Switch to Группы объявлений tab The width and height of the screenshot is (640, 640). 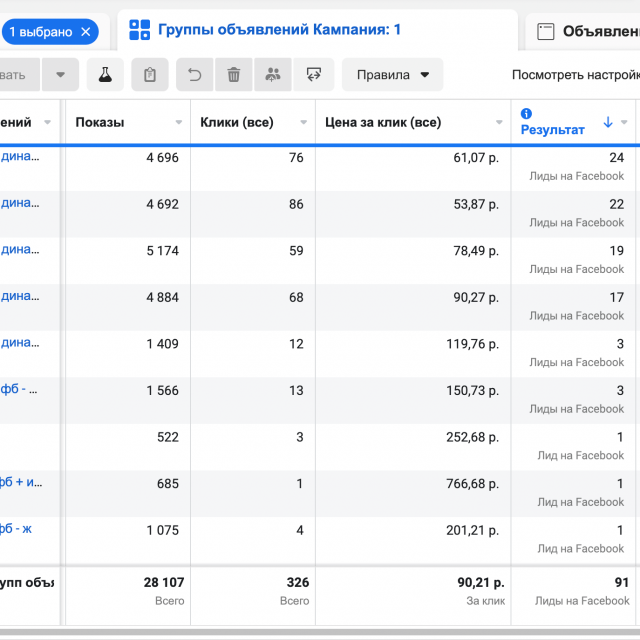(265, 30)
